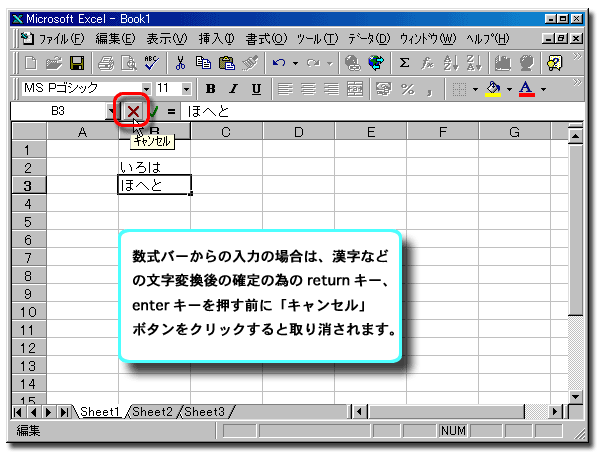Toggle Underline formatting
Screen dimensions: 600x456
click(256, 89)
